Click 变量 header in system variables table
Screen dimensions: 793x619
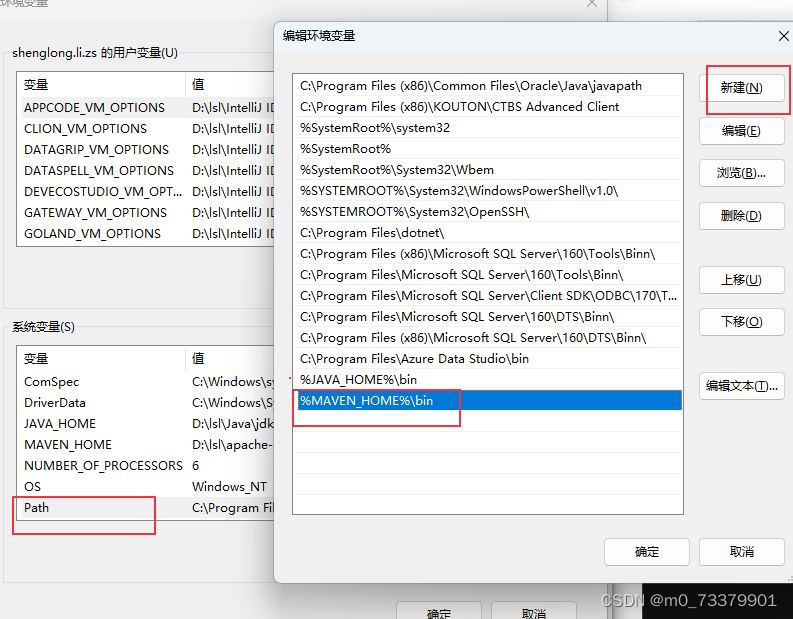101,359
